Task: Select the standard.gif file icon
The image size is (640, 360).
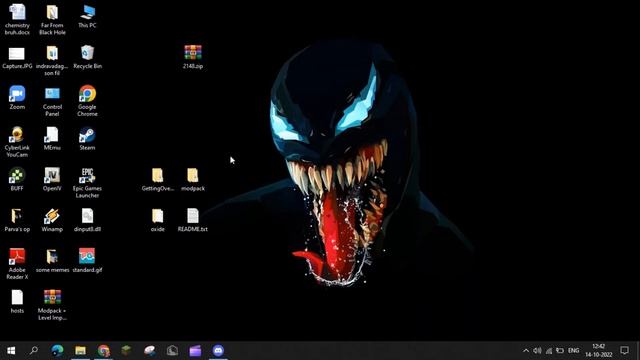Action: tap(87, 256)
